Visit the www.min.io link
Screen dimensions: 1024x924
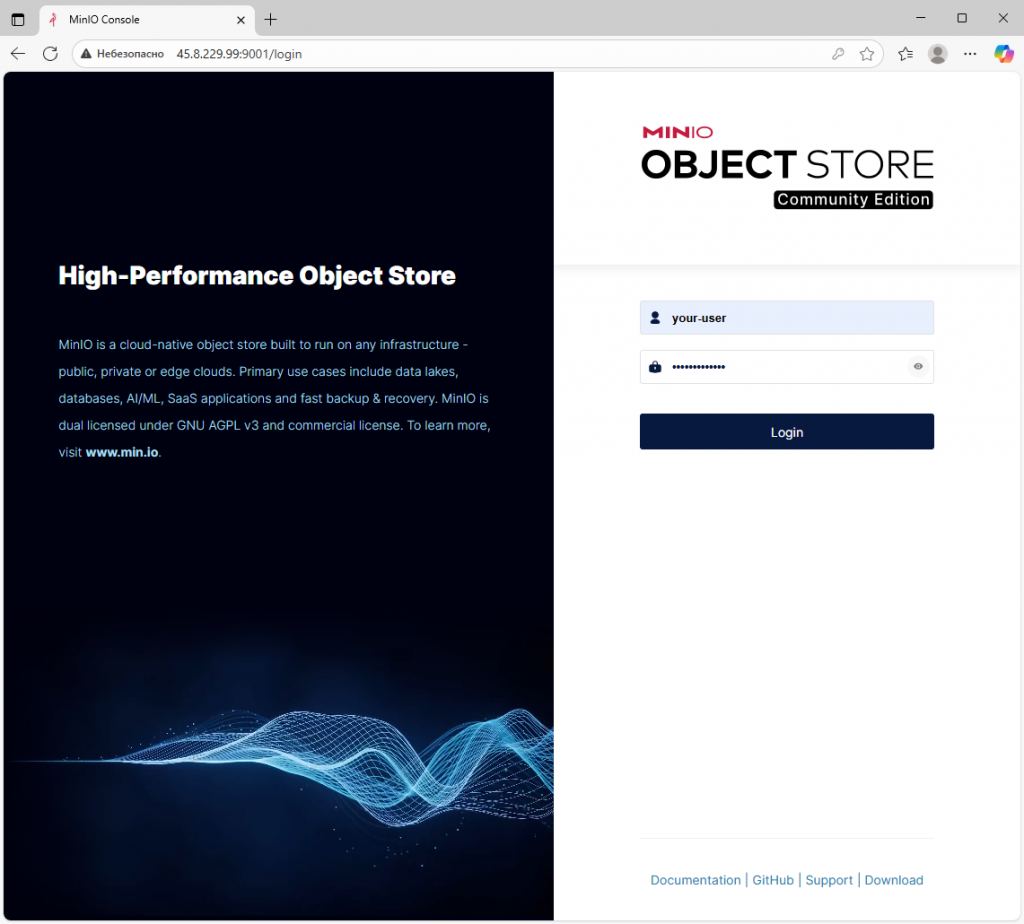pyautogui.click(x=122, y=452)
